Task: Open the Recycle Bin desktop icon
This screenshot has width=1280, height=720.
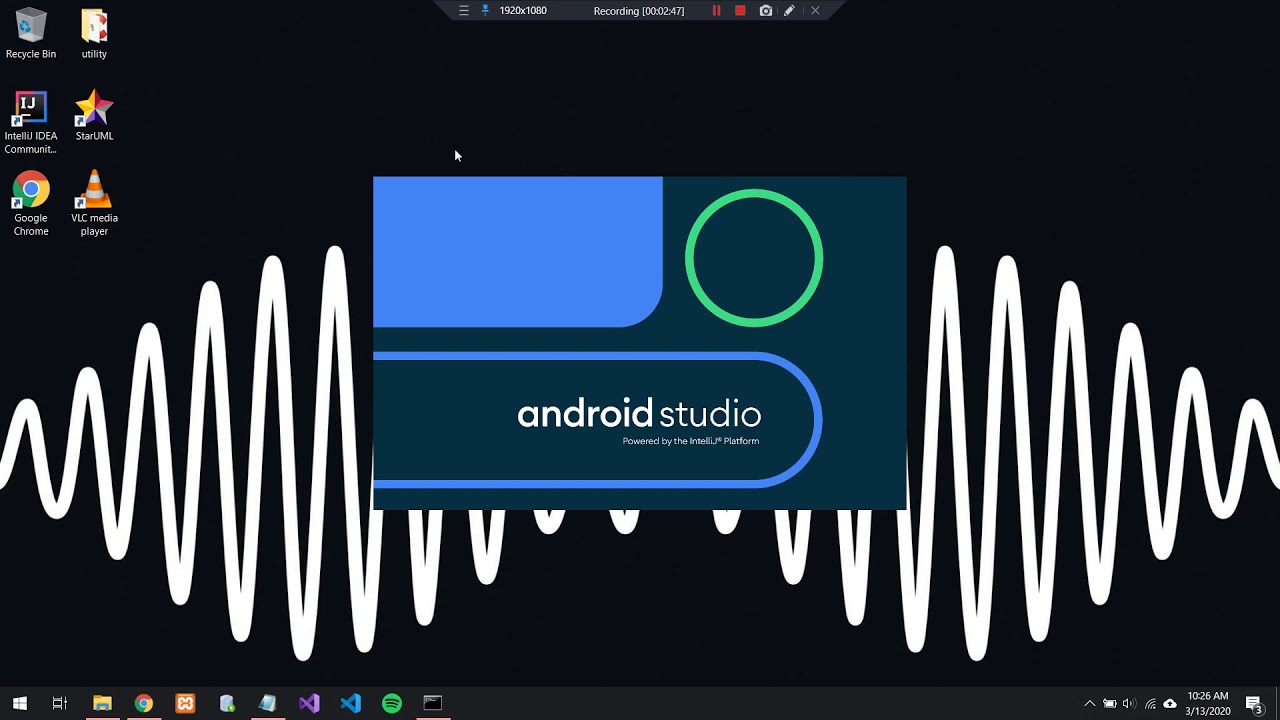Action: pyautogui.click(x=31, y=33)
